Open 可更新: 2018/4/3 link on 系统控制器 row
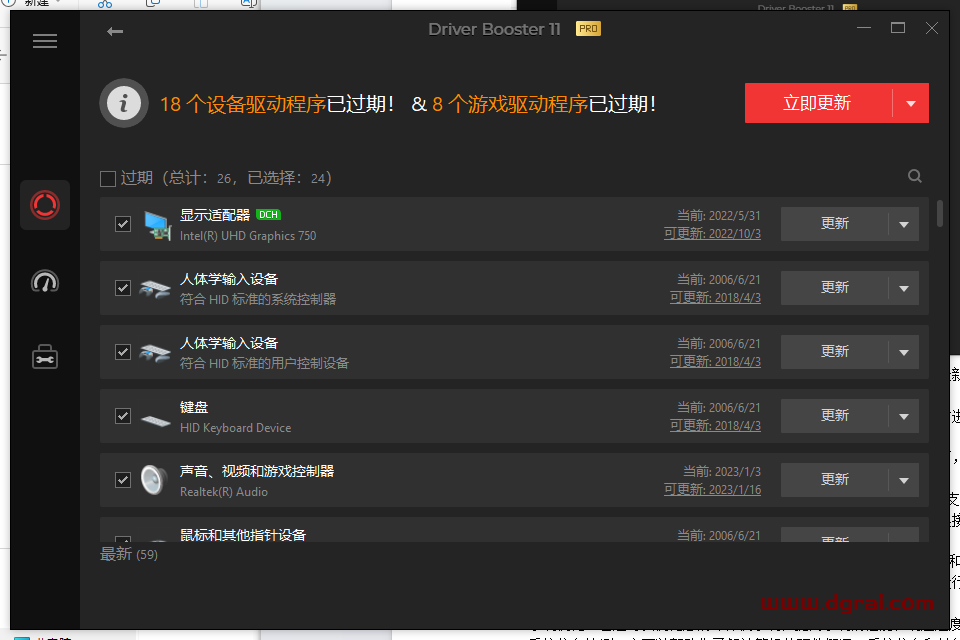The image size is (960, 640). pyautogui.click(x=715, y=298)
